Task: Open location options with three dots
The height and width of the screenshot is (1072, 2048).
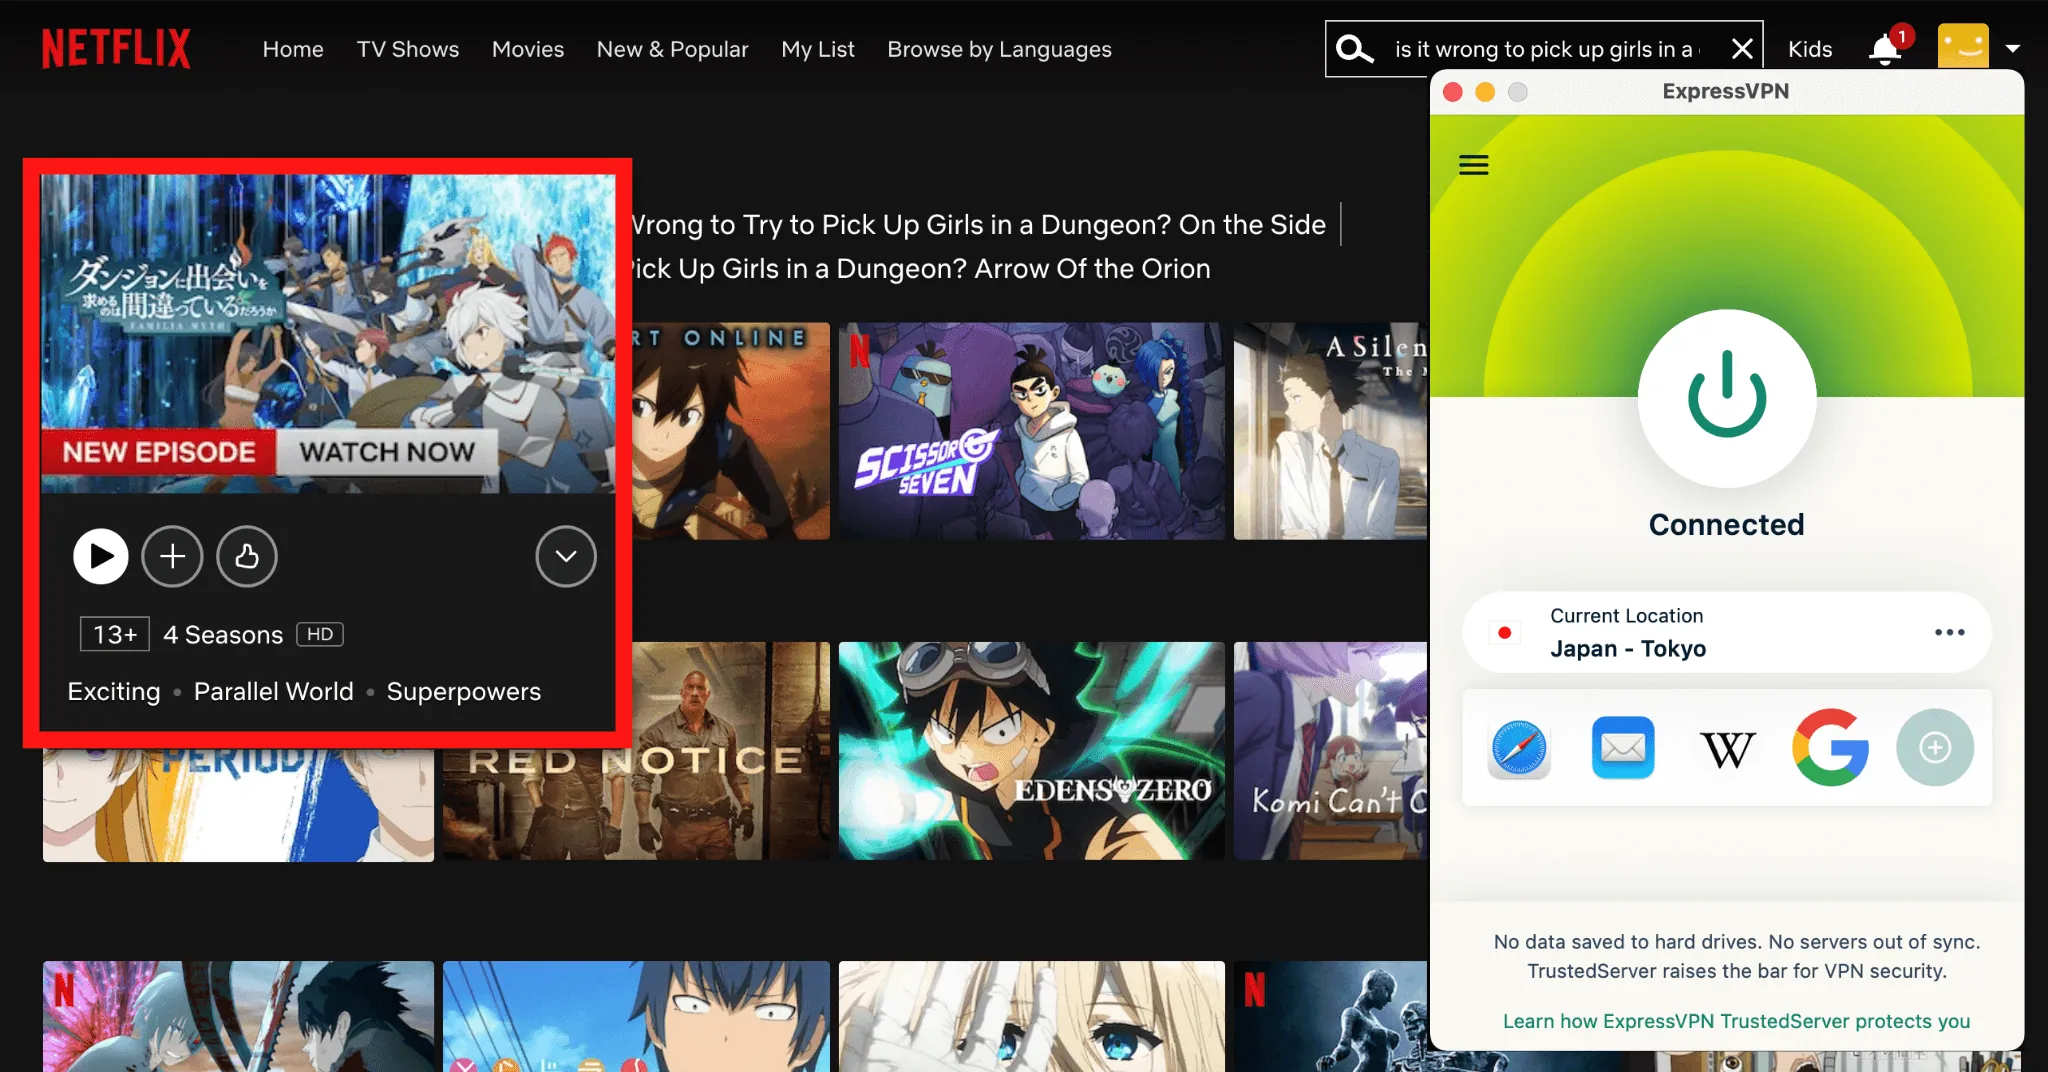Action: [x=1949, y=632]
